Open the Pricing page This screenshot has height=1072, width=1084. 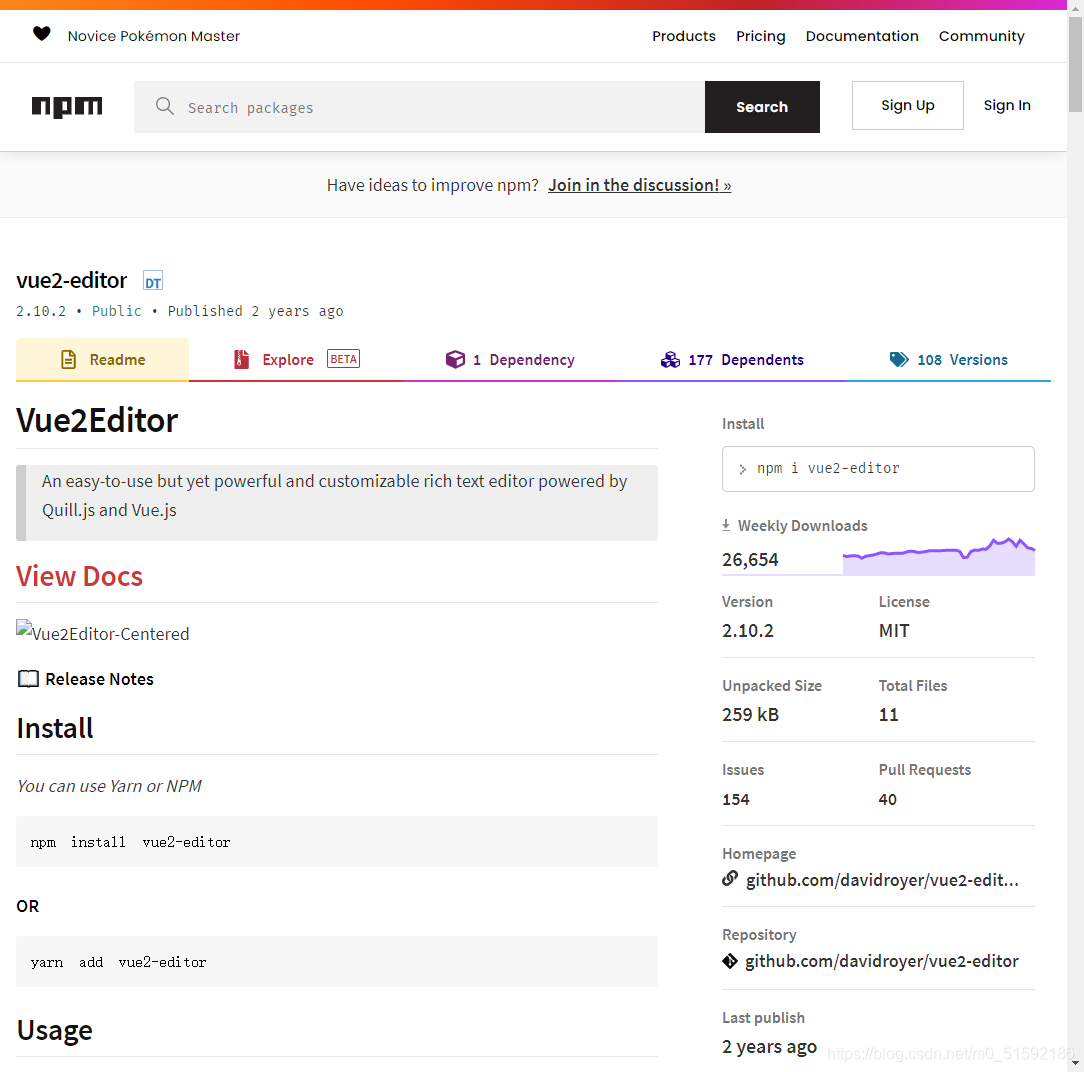coord(760,36)
